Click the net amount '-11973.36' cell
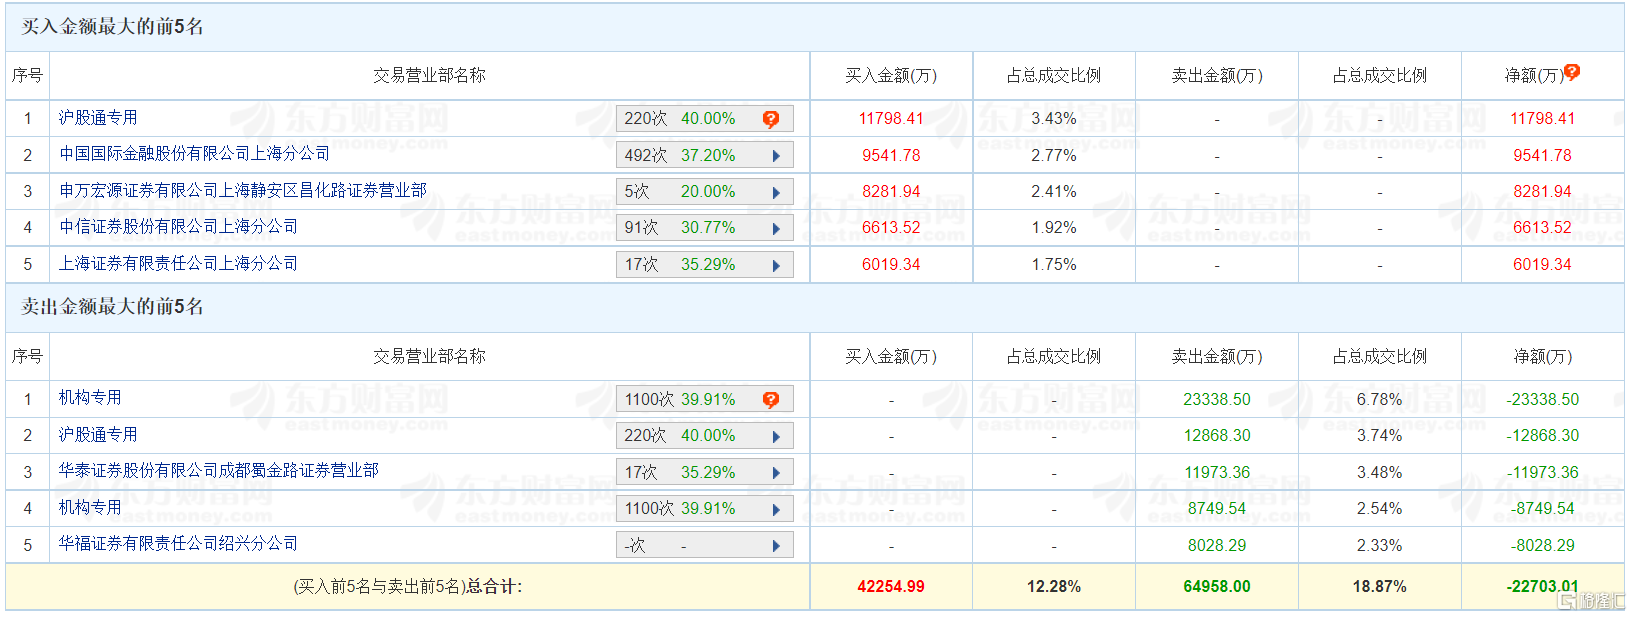1632x617 pixels. (1543, 473)
